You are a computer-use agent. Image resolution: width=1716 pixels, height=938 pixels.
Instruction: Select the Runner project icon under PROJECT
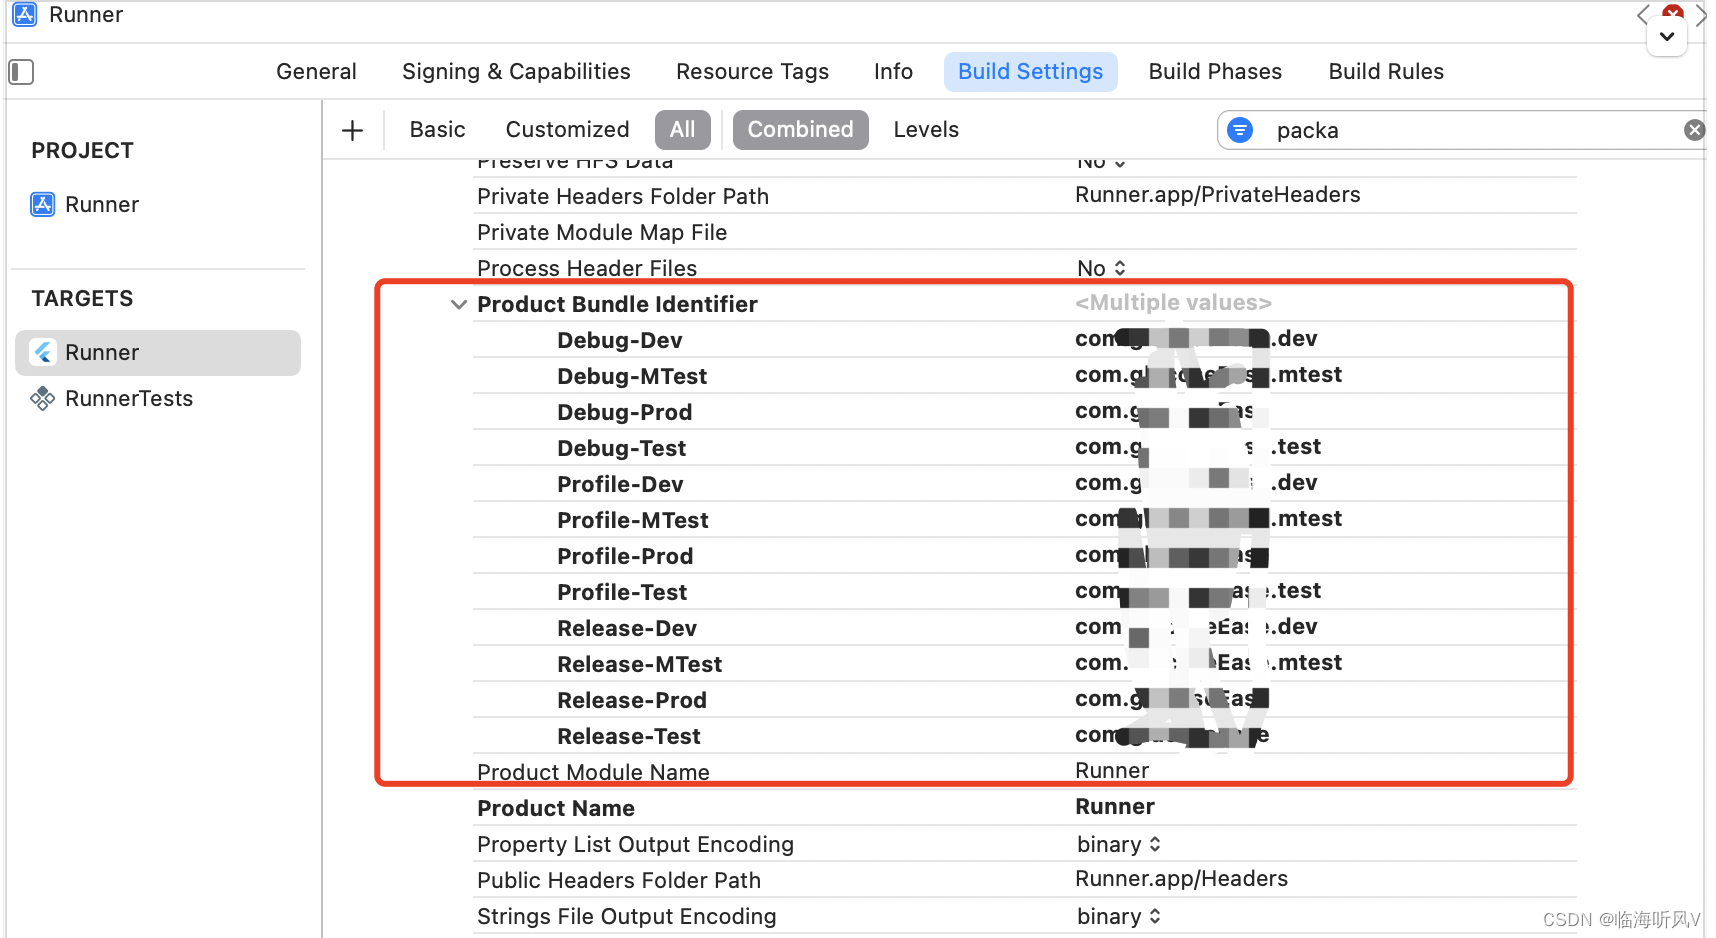(x=42, y=205)
